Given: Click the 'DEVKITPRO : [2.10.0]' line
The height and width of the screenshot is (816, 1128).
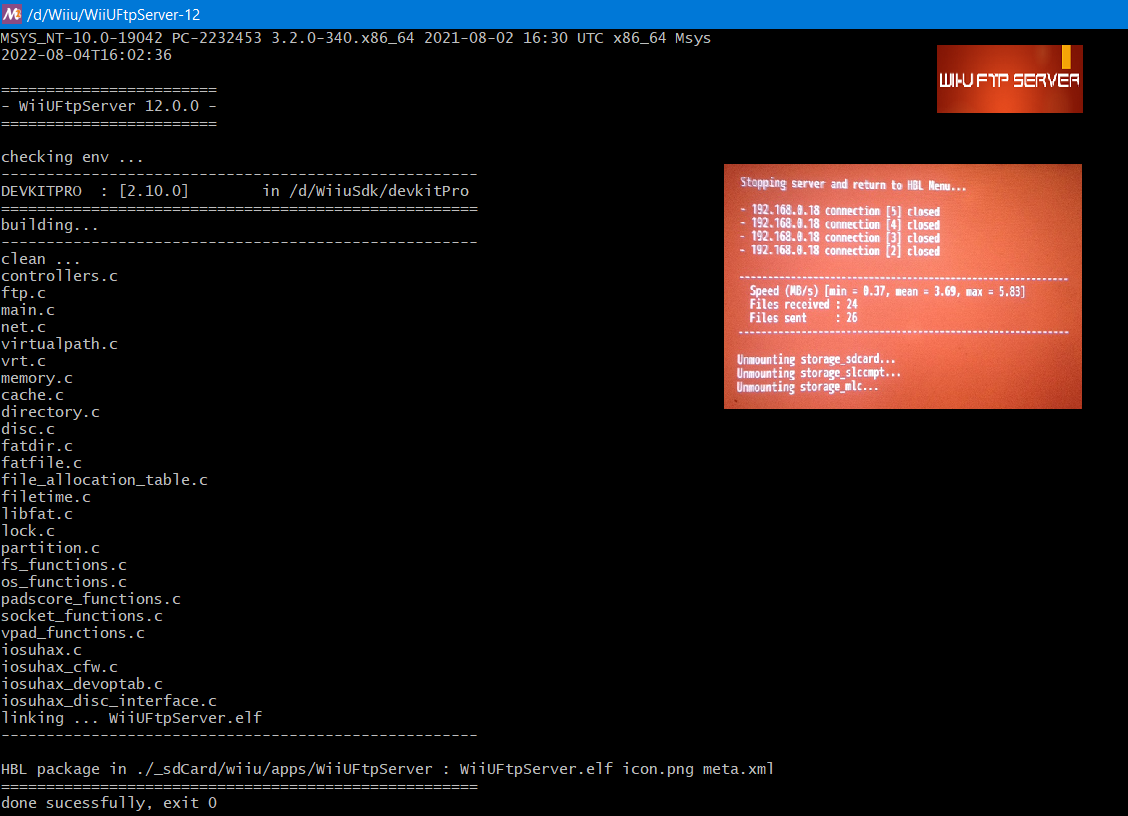Looking at the screenshot, I should [235, 191].
